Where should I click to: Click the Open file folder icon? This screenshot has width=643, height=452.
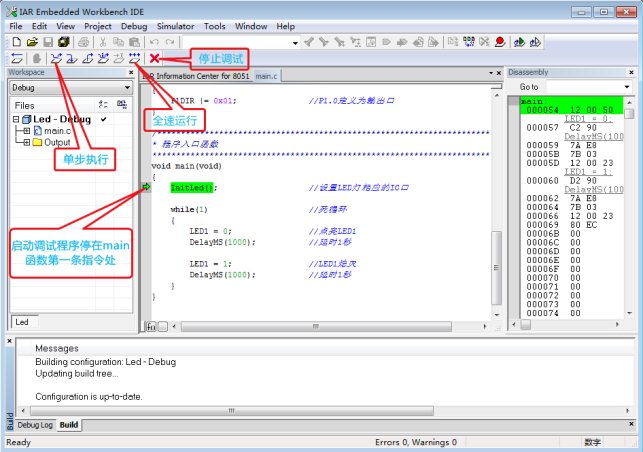click(32, 42)
